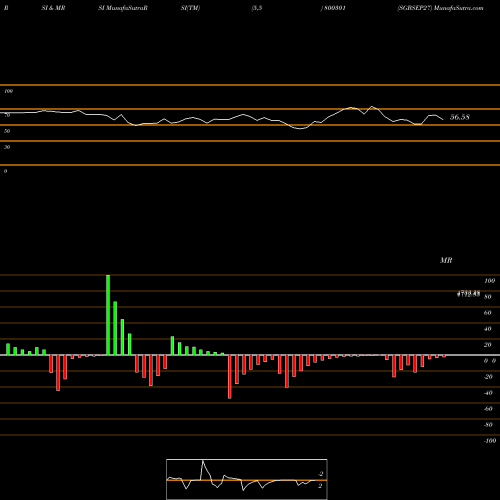Click the longest red histogram bar
This screenshot has height=500, width=500.
click(x=230, y=377)
